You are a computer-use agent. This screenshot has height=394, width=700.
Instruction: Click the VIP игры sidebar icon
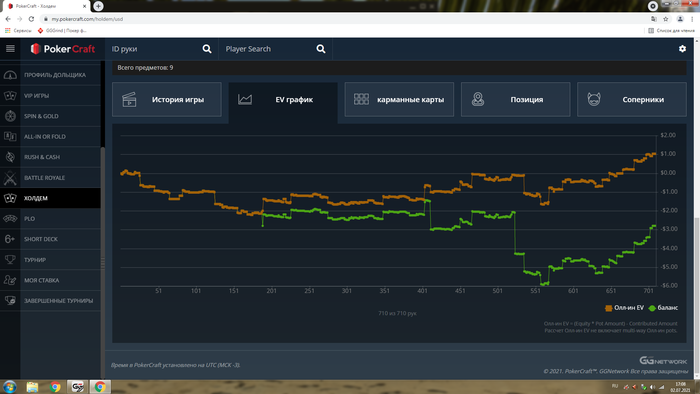pyautogui.click(x=10, y=95)
